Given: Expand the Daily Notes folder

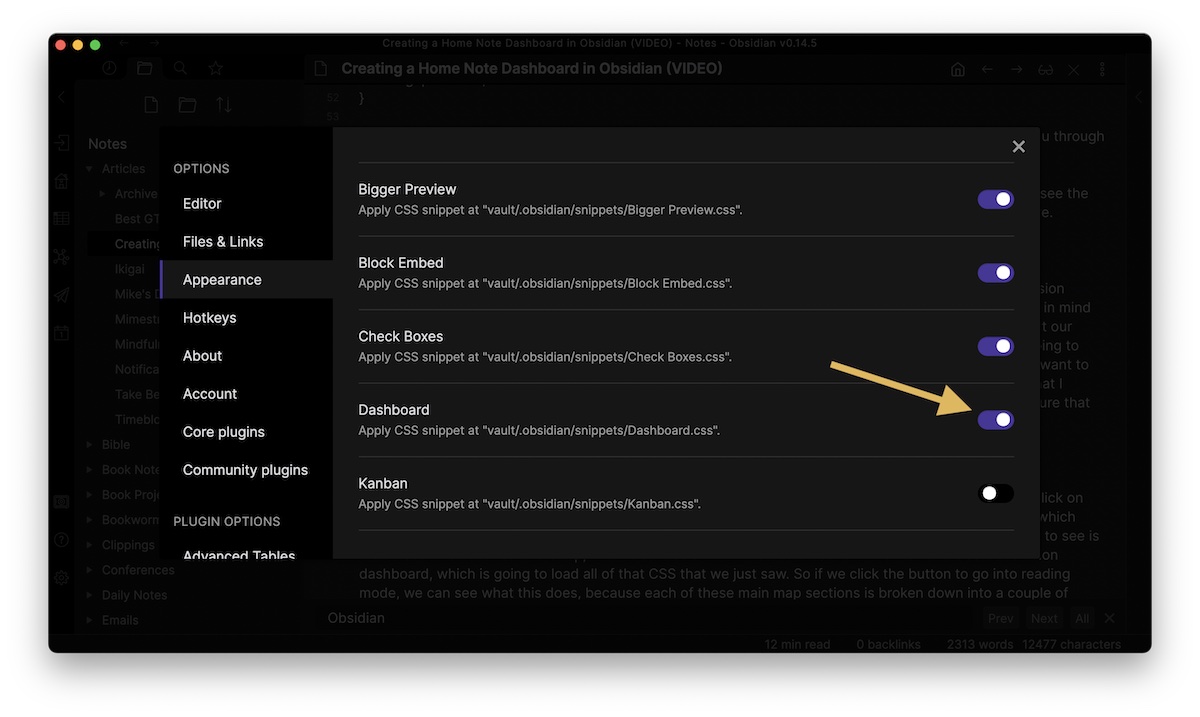Looking at the screenshot, I should point(90,595).
